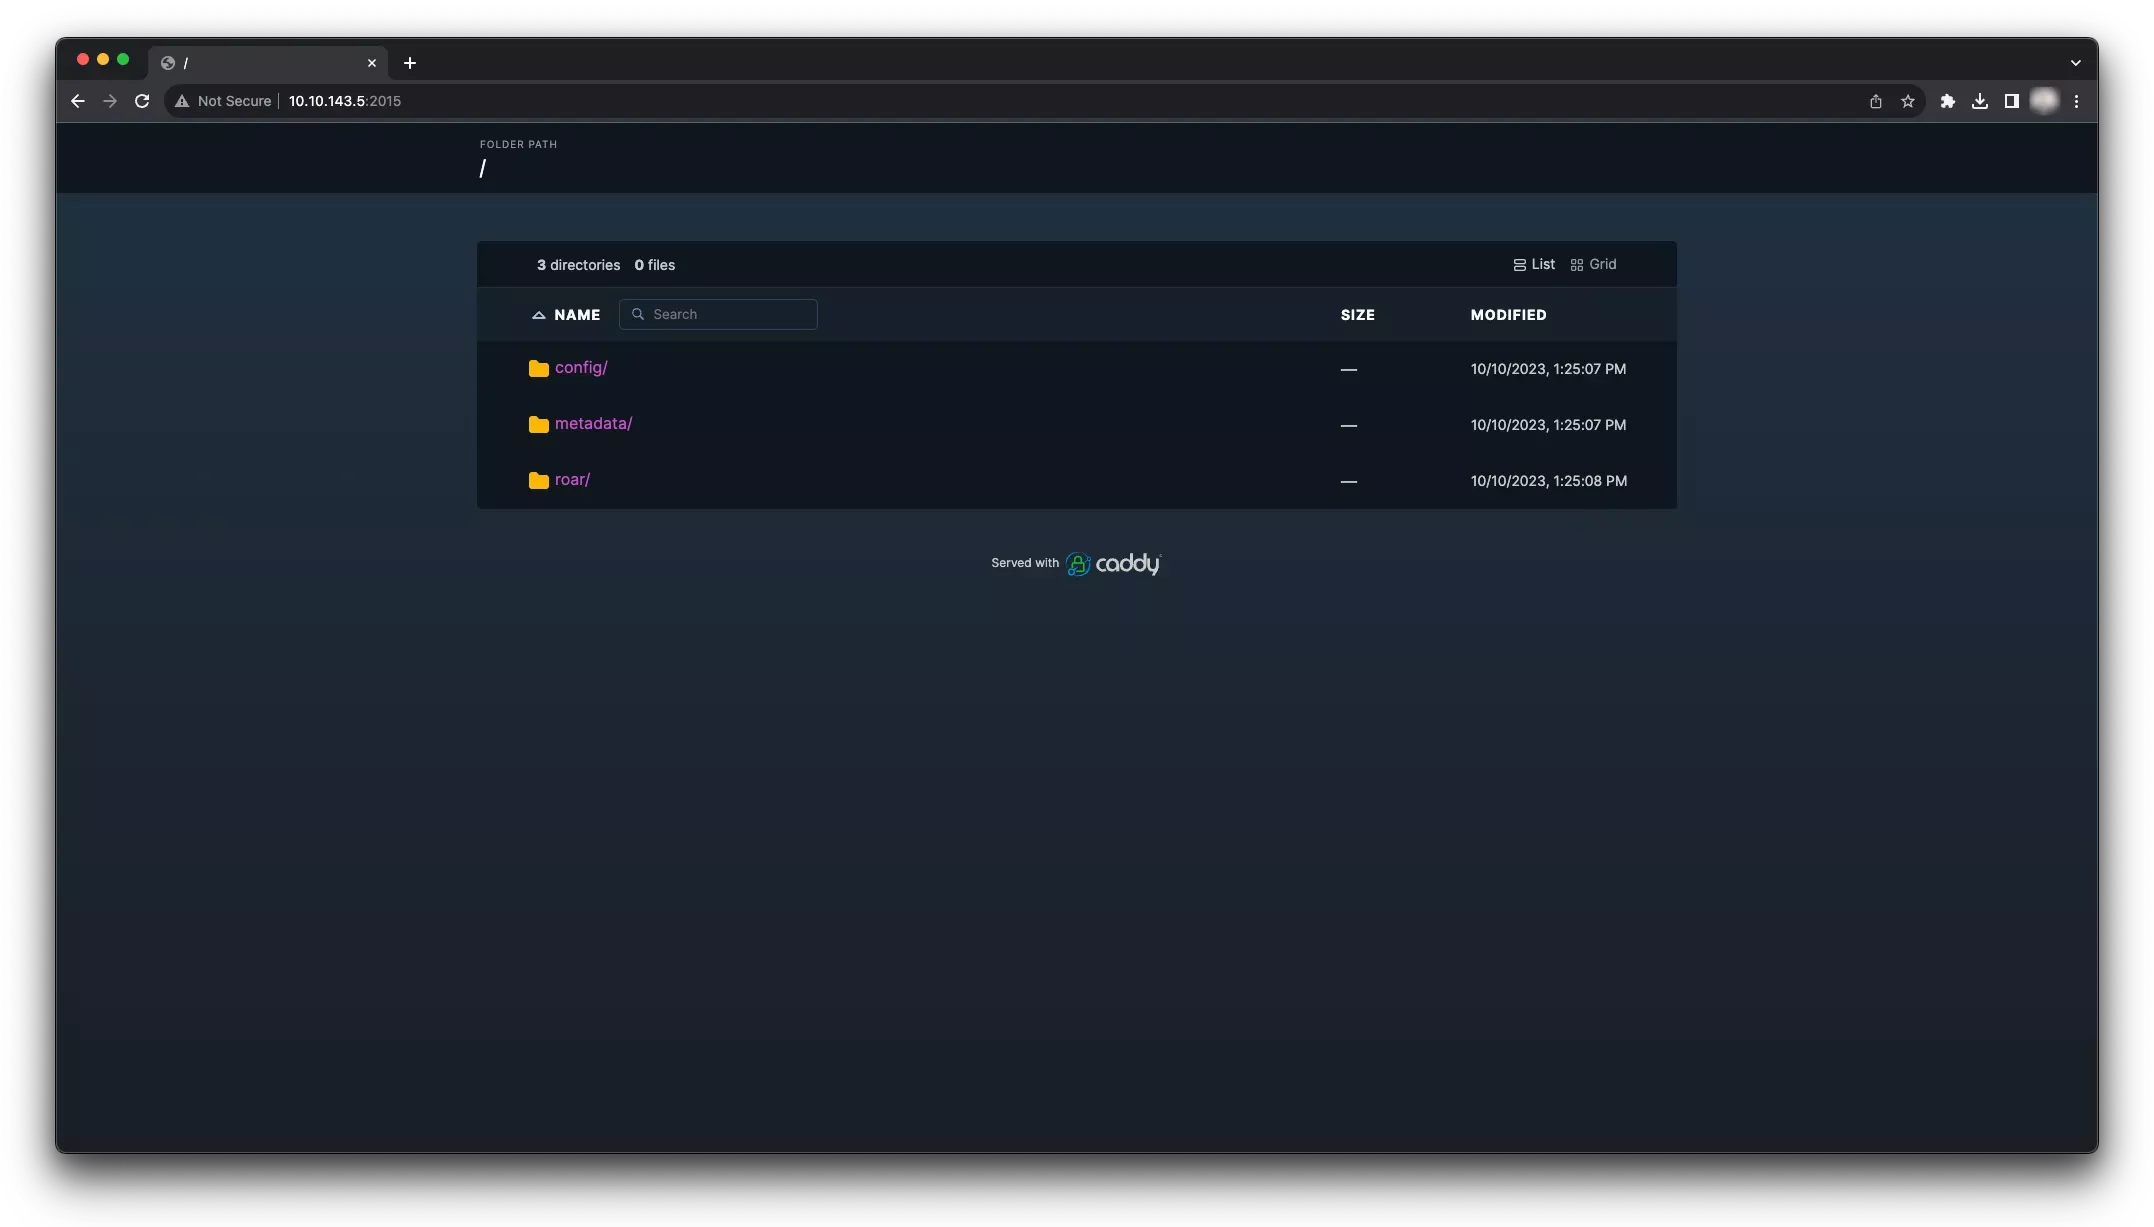This screenshot has width=2154, height=1227.
Task: Open the metadata/ directory link
Action: (593, 424)
